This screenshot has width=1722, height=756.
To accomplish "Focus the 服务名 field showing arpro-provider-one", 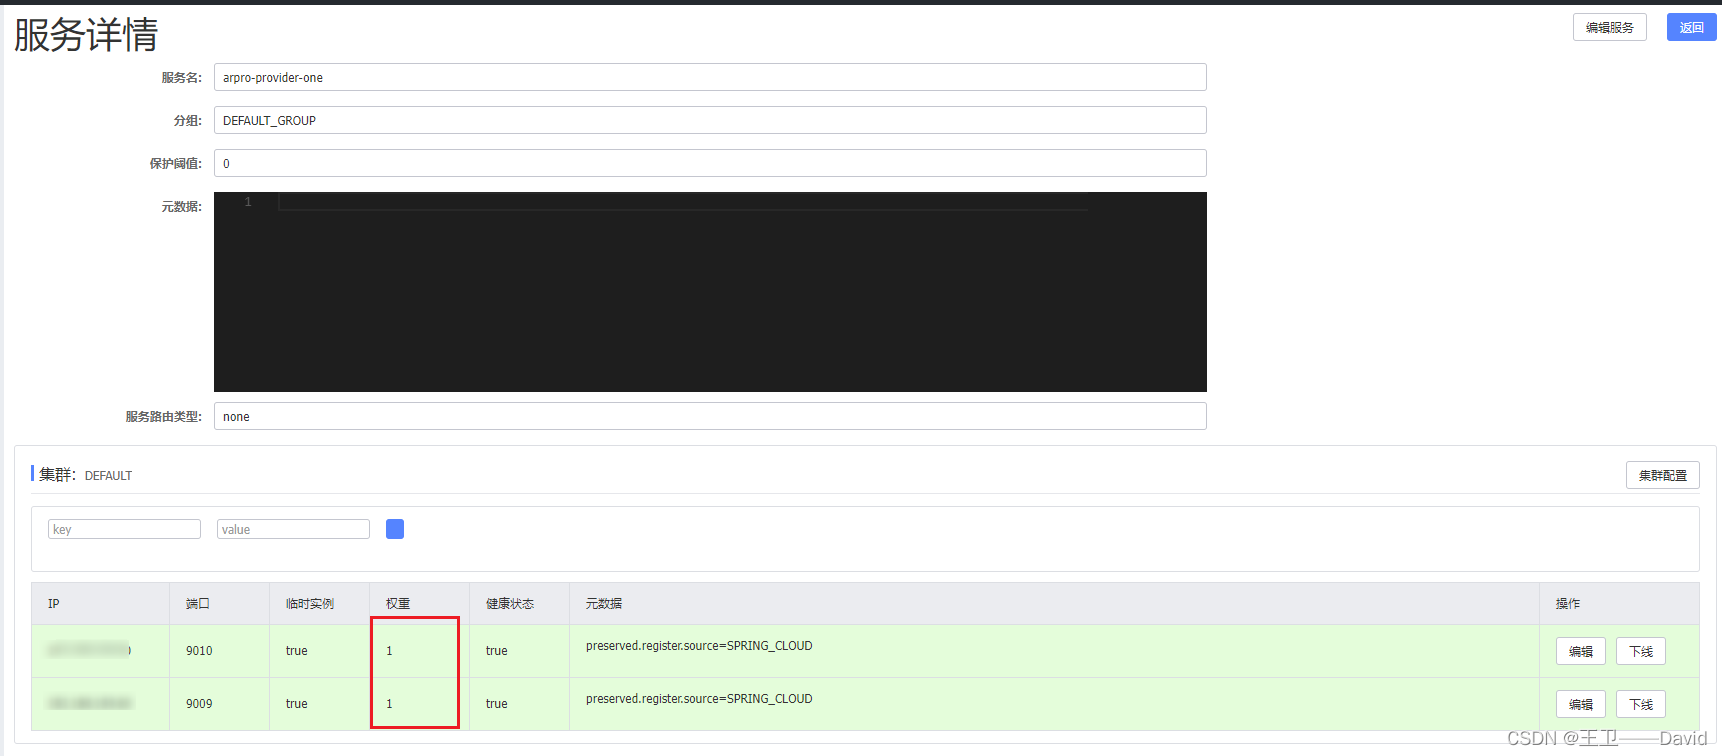I will [x=709, y=78].
